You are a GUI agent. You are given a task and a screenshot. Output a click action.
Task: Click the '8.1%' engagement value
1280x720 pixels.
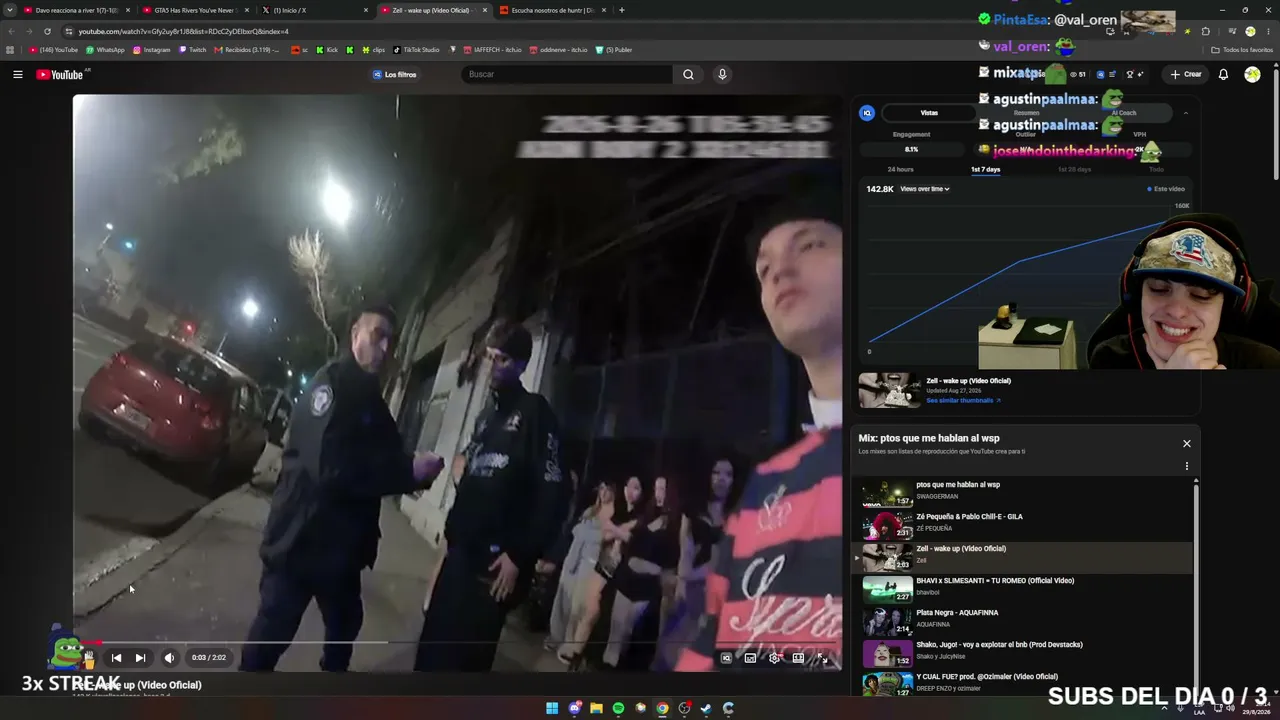911,149
